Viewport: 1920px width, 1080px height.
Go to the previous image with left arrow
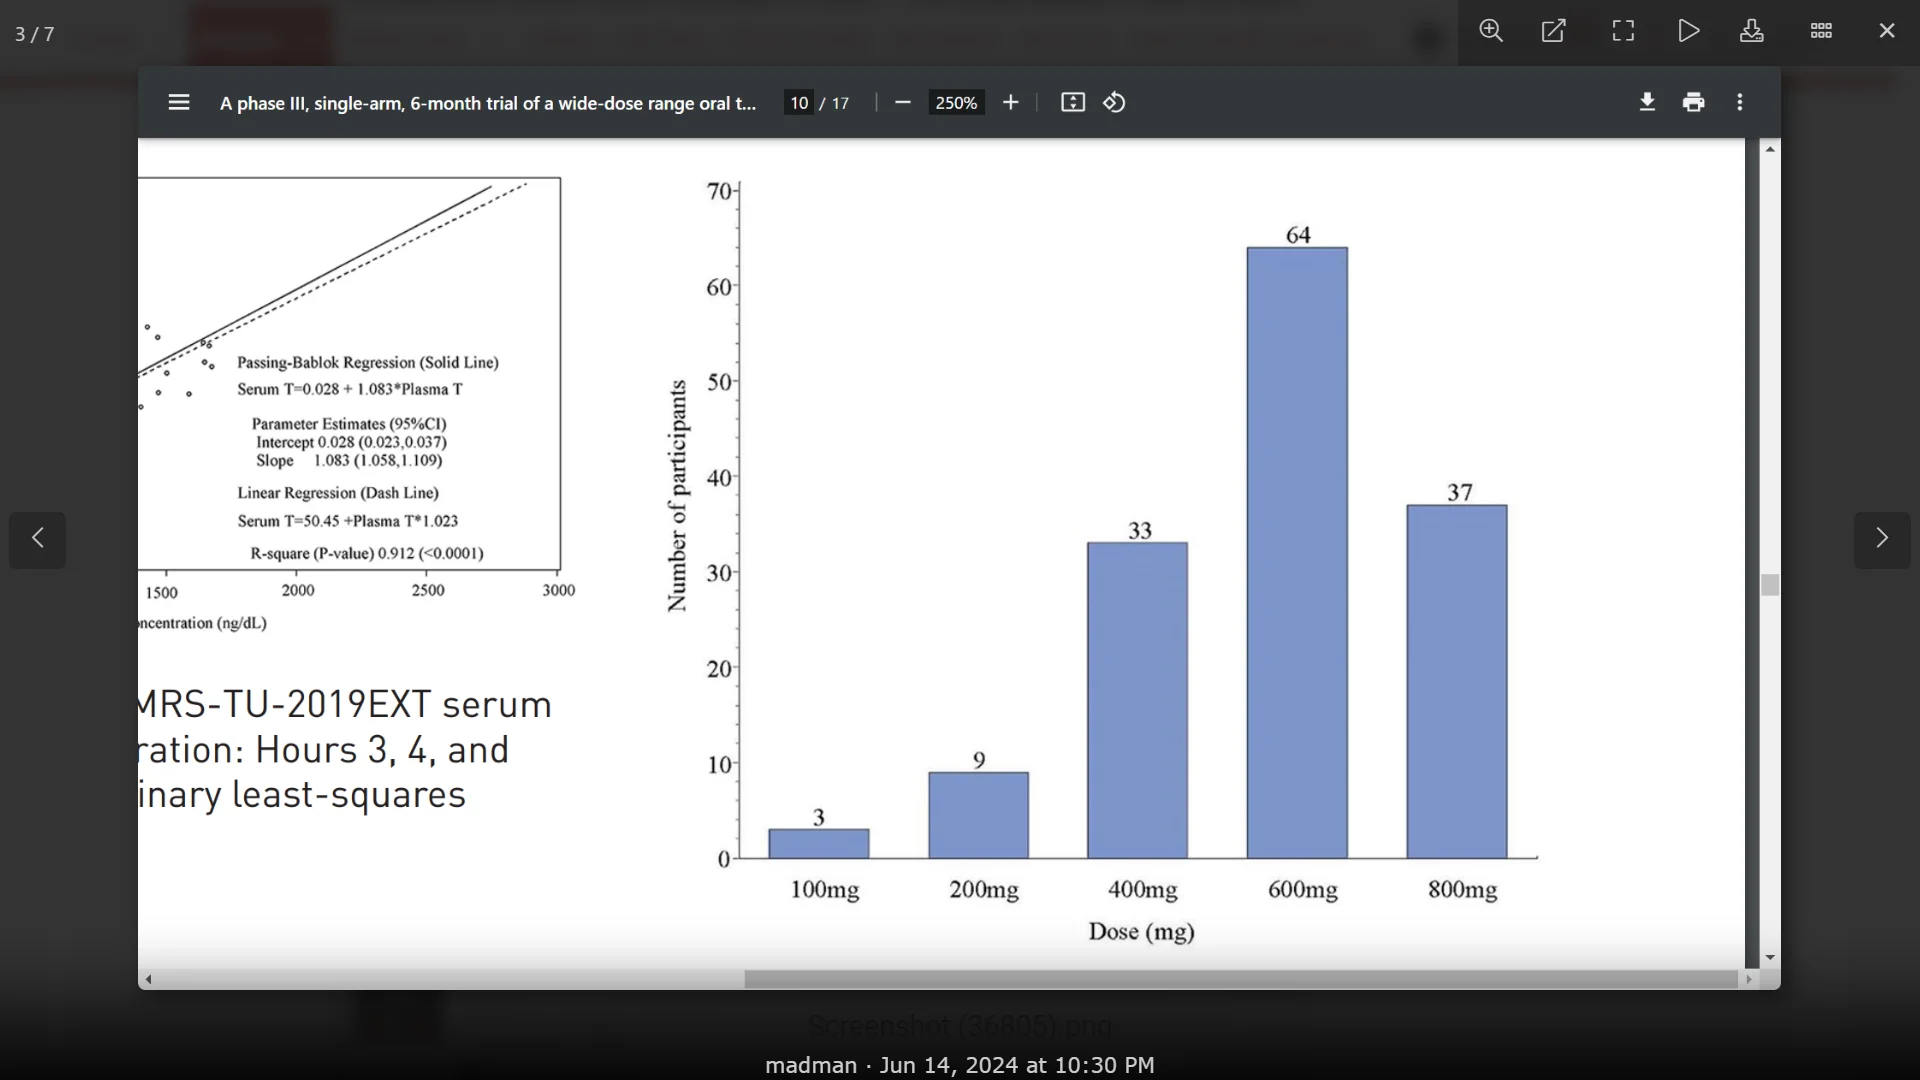[x=38, y=540]
